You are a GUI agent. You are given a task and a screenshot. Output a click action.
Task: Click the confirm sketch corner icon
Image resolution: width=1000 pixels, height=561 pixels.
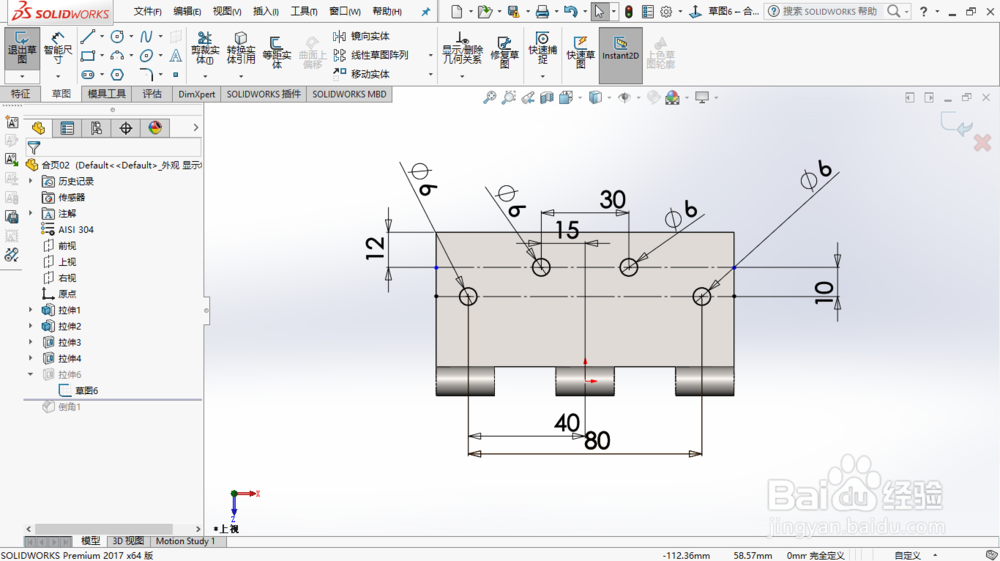click(957, 124)
